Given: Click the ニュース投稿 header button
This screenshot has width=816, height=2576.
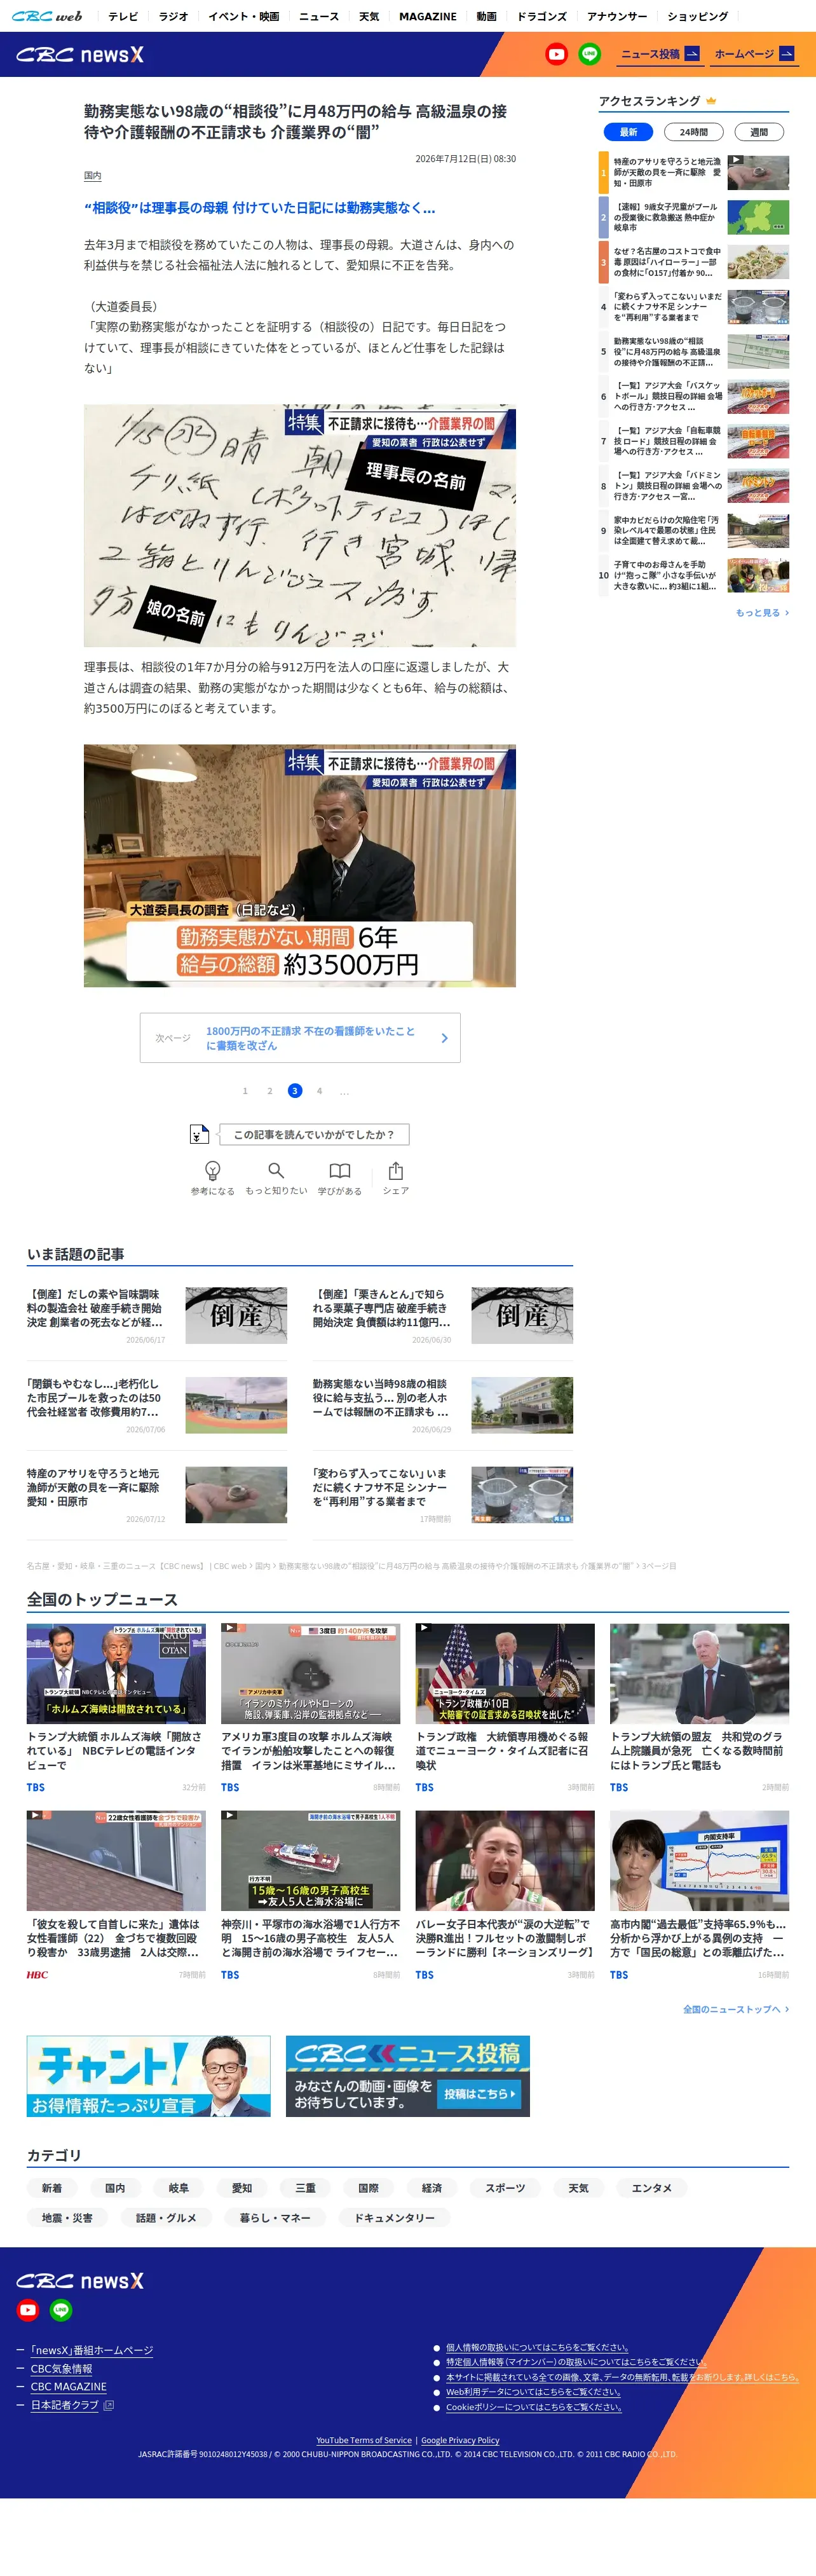Looking at the screenshot, I should (x=660, y=54).
